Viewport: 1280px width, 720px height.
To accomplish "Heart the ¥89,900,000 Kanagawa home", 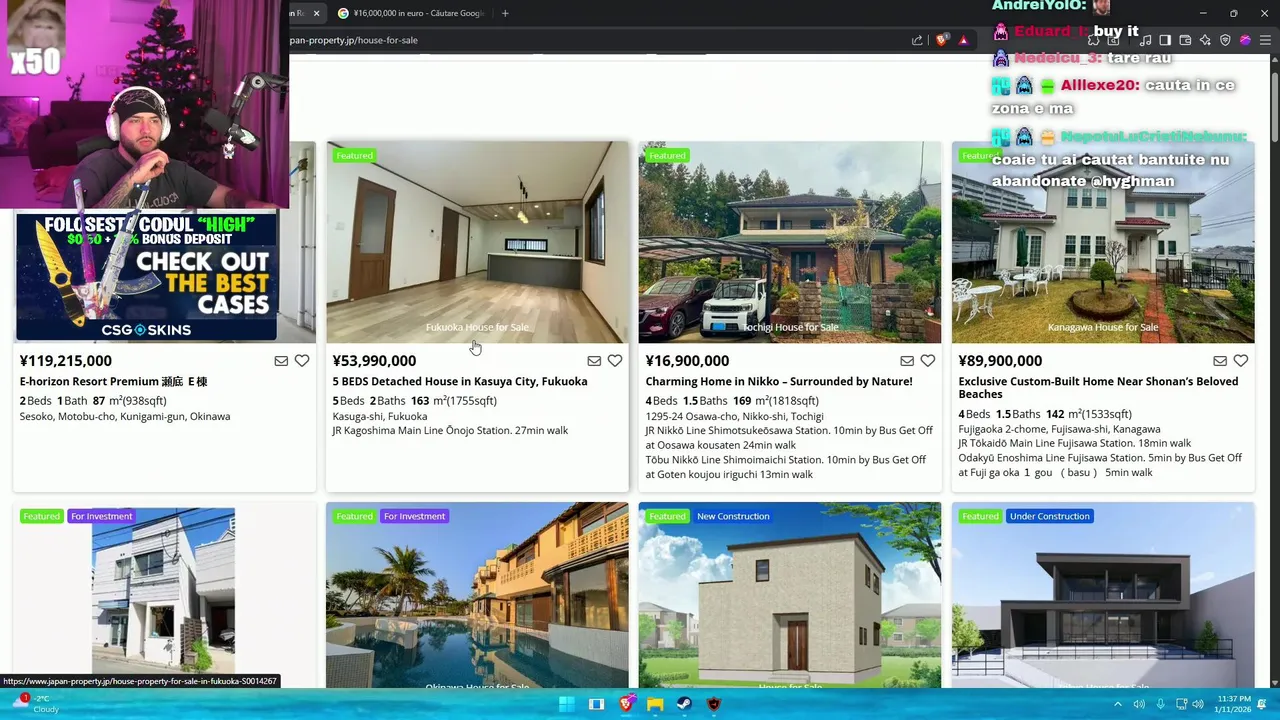I will tap(1241, 361).
